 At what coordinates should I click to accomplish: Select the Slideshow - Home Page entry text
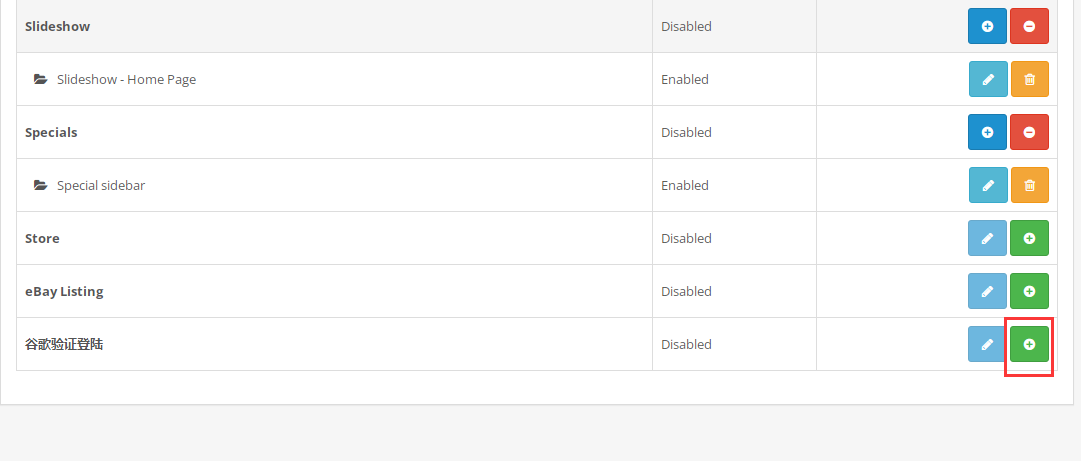[x=127, y=79]
